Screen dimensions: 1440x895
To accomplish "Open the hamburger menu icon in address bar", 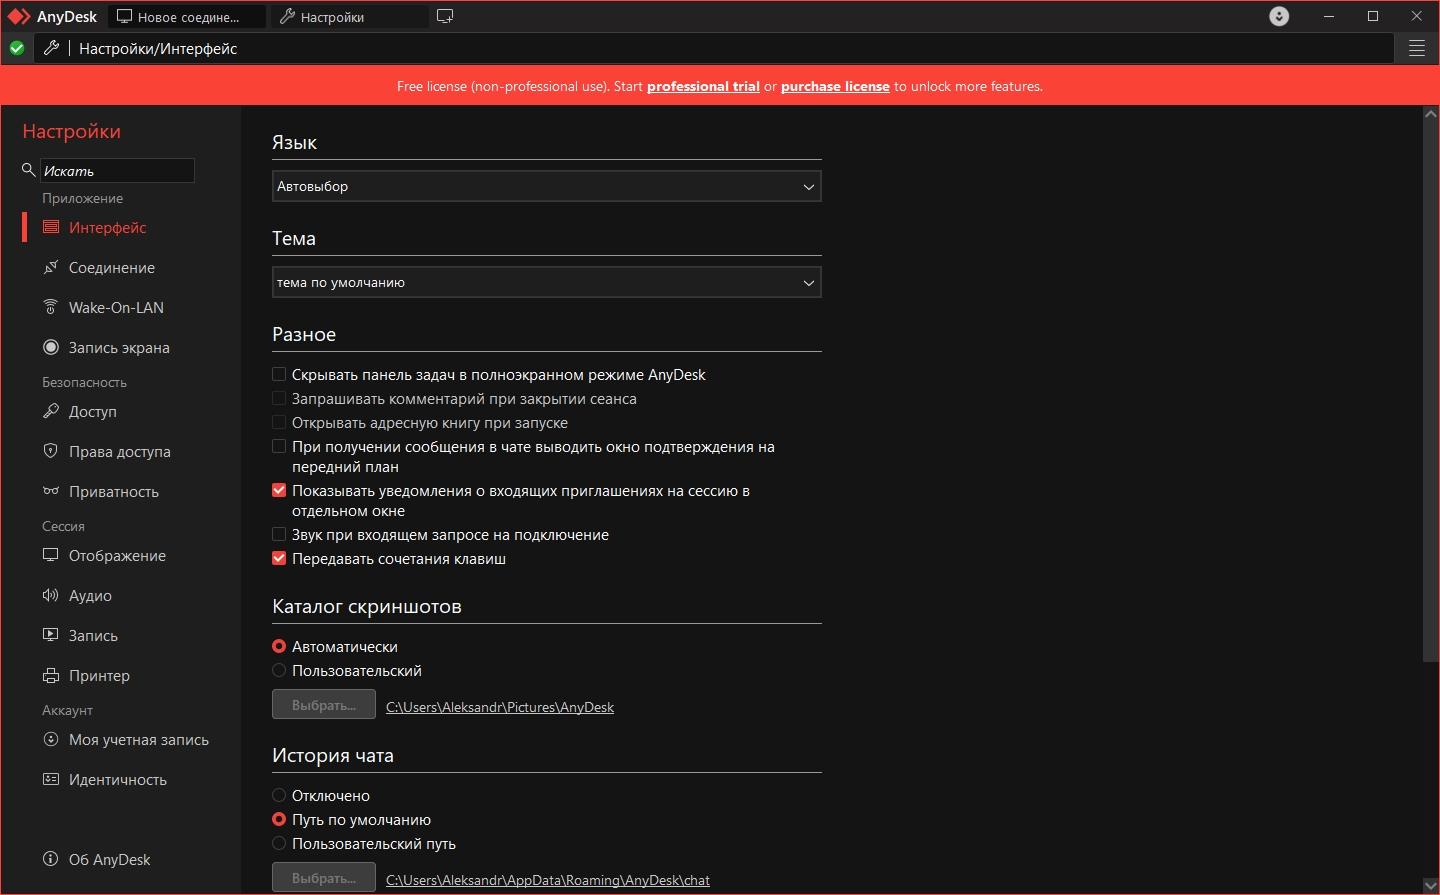I will click(1416, 48).
